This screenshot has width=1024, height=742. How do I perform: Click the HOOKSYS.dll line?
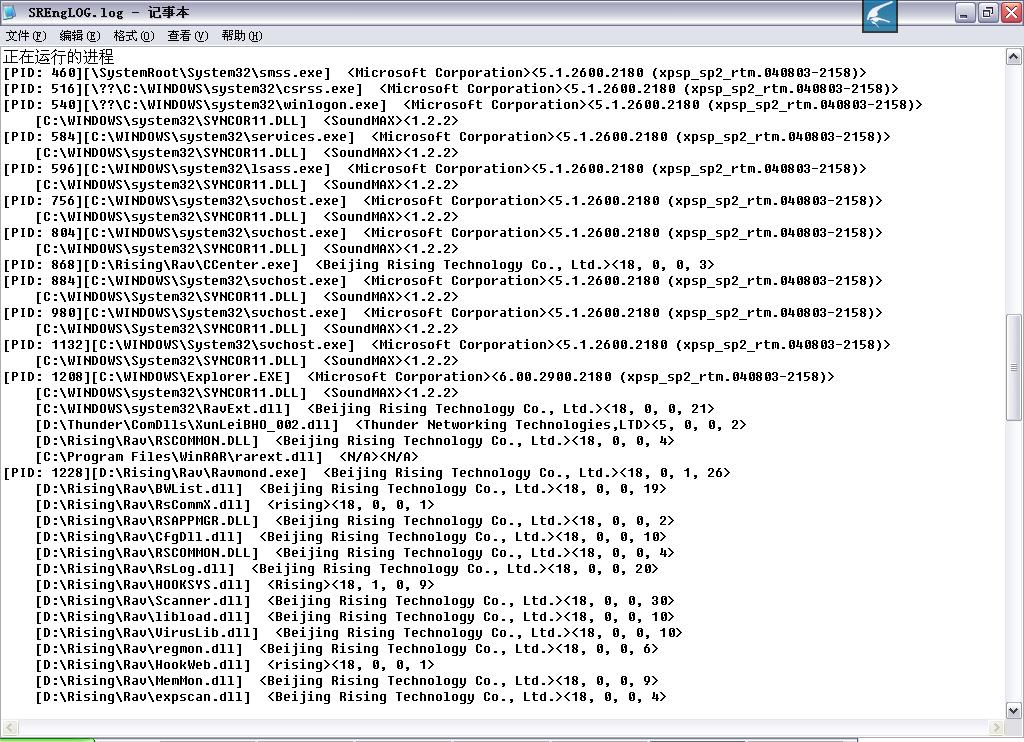point(235,585)
